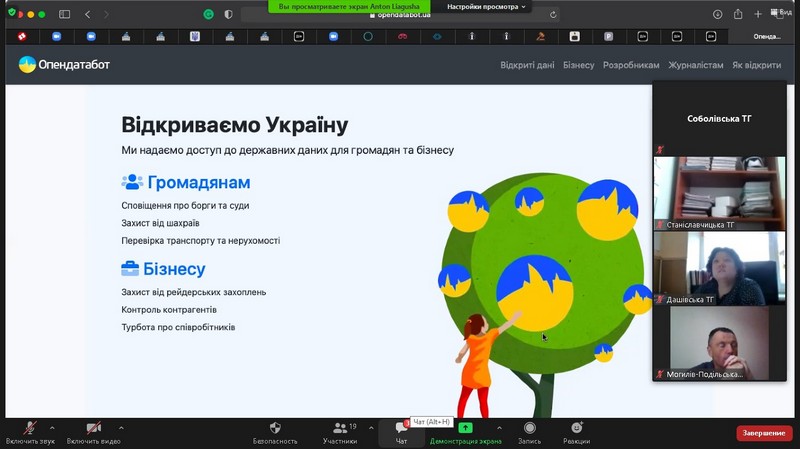Open Розробникам navigation item
This screenshot has width=800, height=449.
pyautogui.click(x=631, y=65)
